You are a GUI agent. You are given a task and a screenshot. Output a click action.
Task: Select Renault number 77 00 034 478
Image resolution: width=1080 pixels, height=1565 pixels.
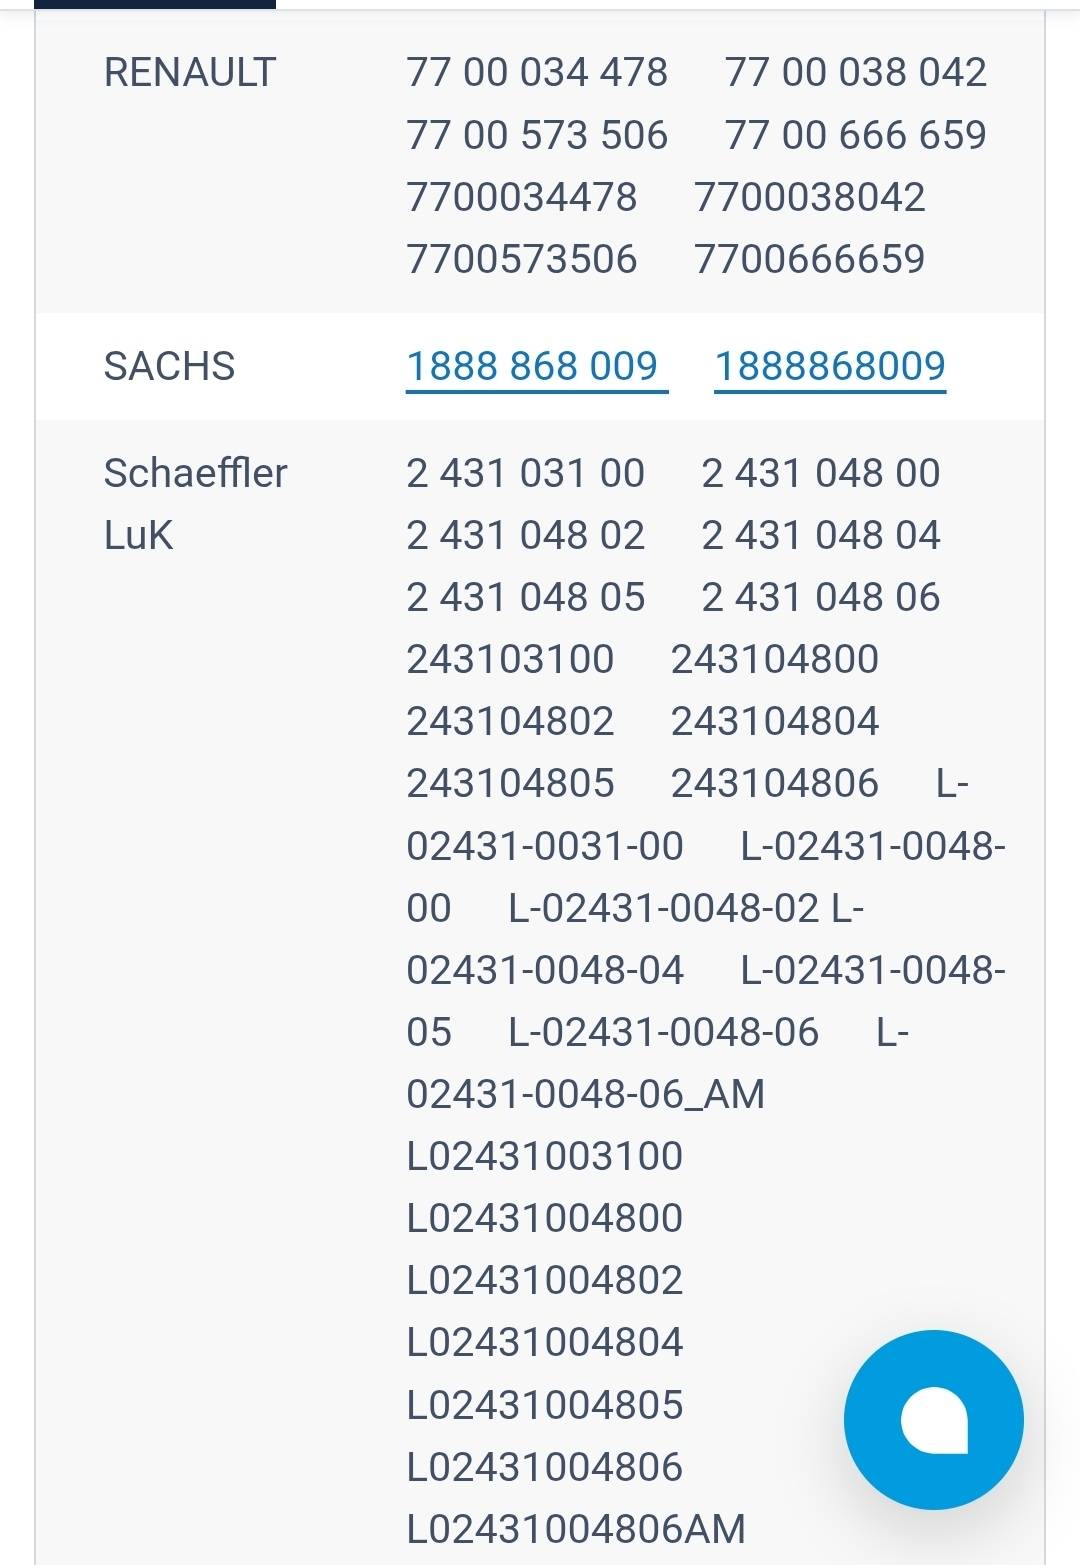click(x=537, y=72)
